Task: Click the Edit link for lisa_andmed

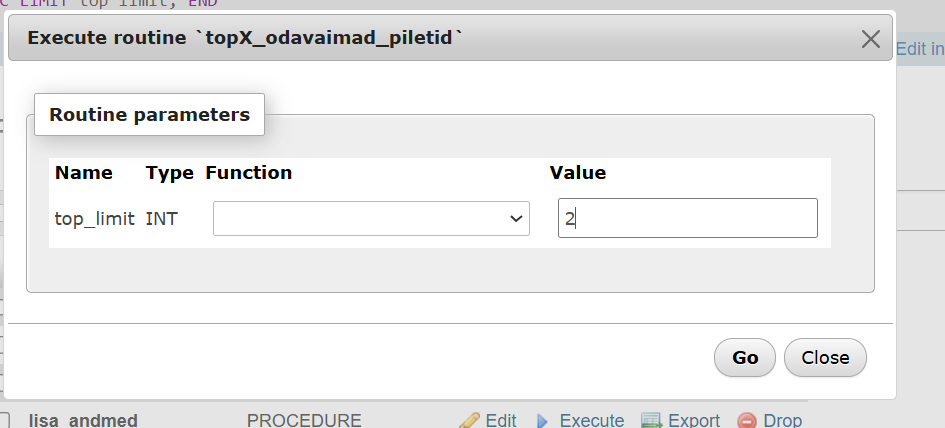Action: tap(500, 420)
